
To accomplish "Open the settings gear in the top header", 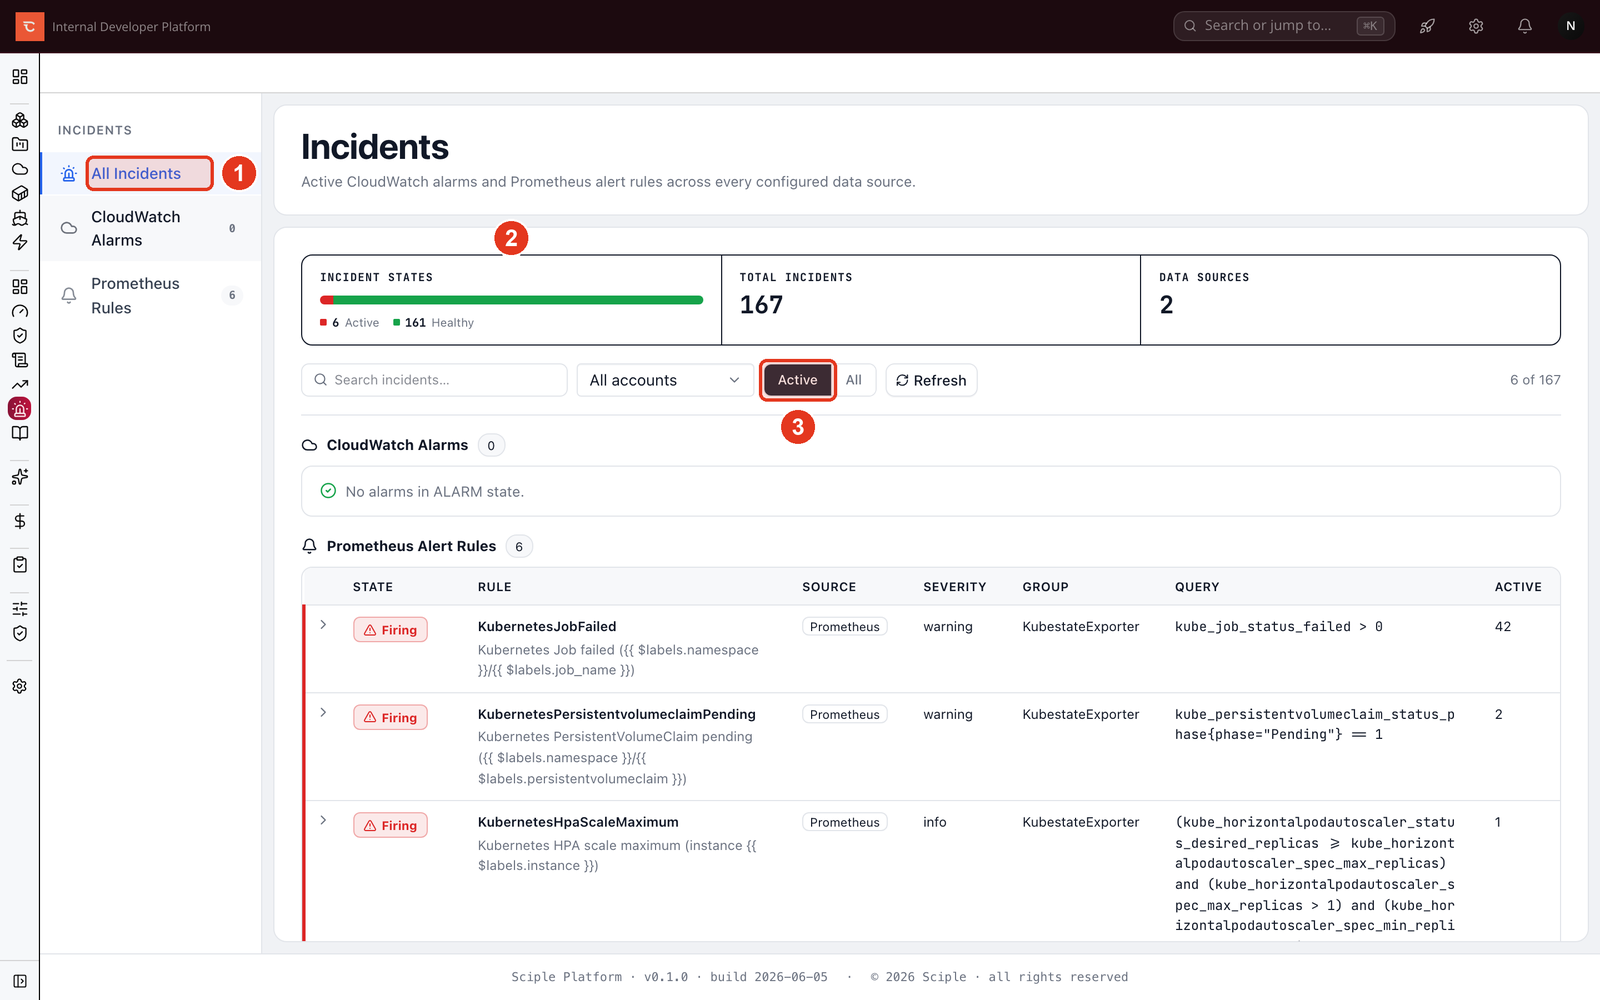I will pyautogui.click(x=1476, y=26).
